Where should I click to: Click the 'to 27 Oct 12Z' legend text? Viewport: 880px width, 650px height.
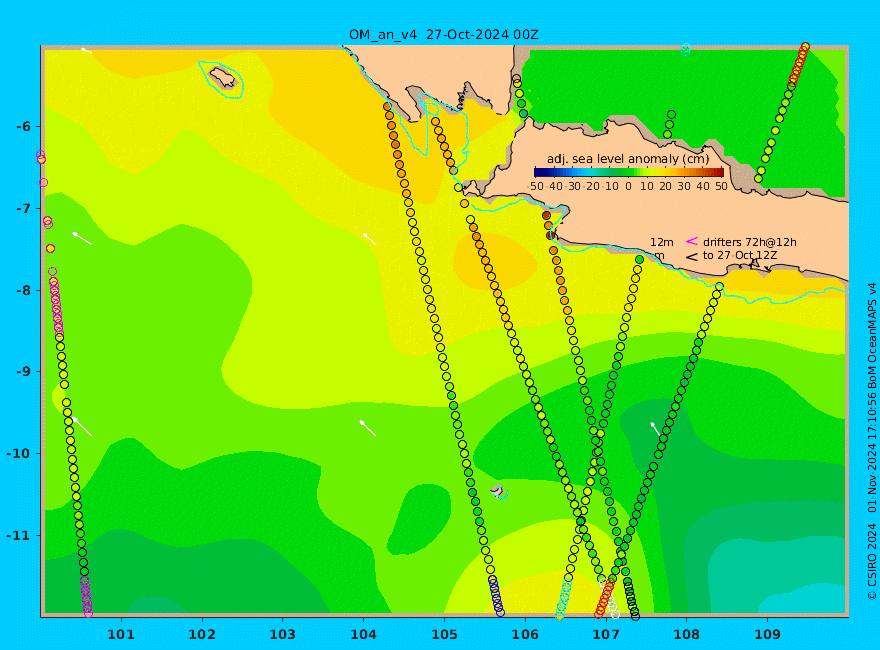740,255
